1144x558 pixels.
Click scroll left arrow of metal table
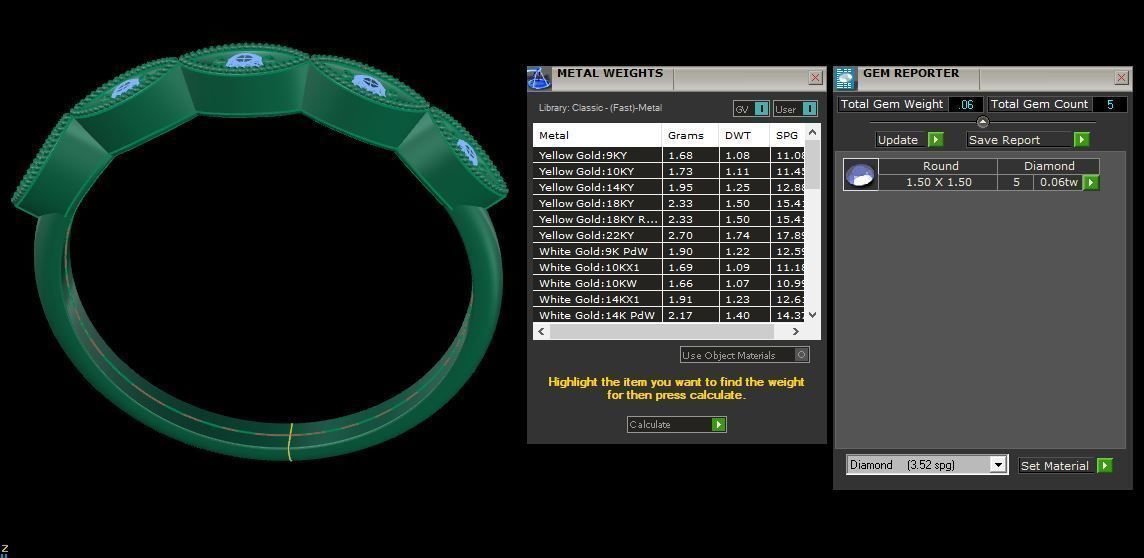pos(541,331)
